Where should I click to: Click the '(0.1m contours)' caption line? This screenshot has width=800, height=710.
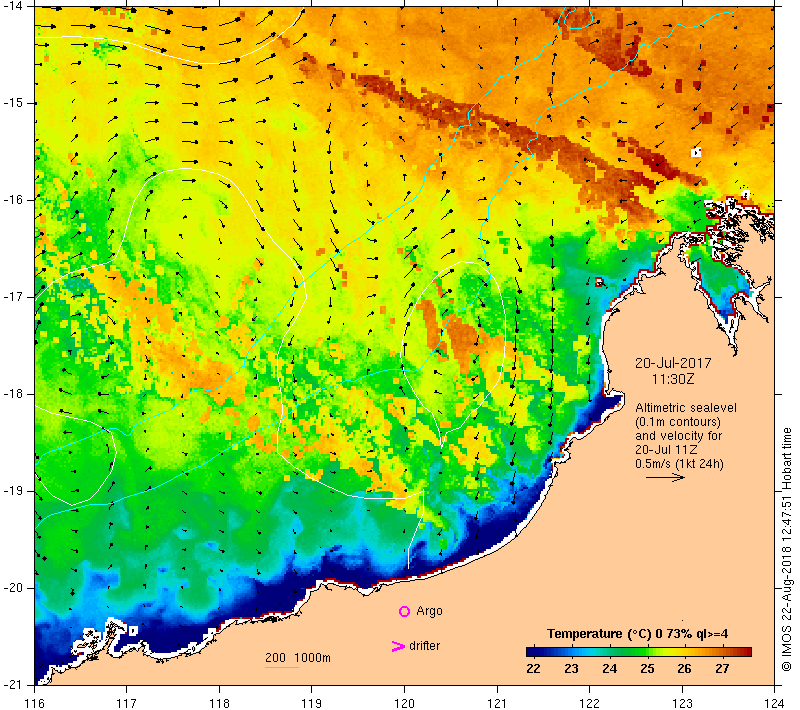(678, 422)
